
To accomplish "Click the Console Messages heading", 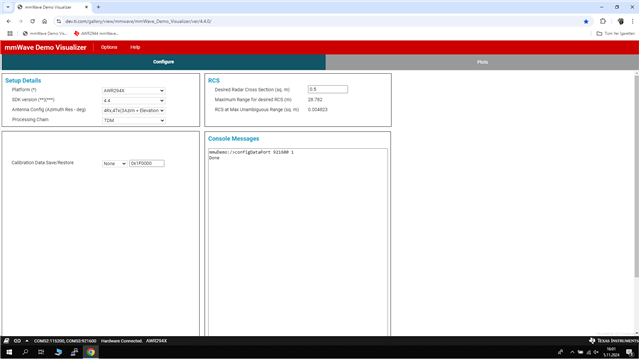I will point(233,139).
